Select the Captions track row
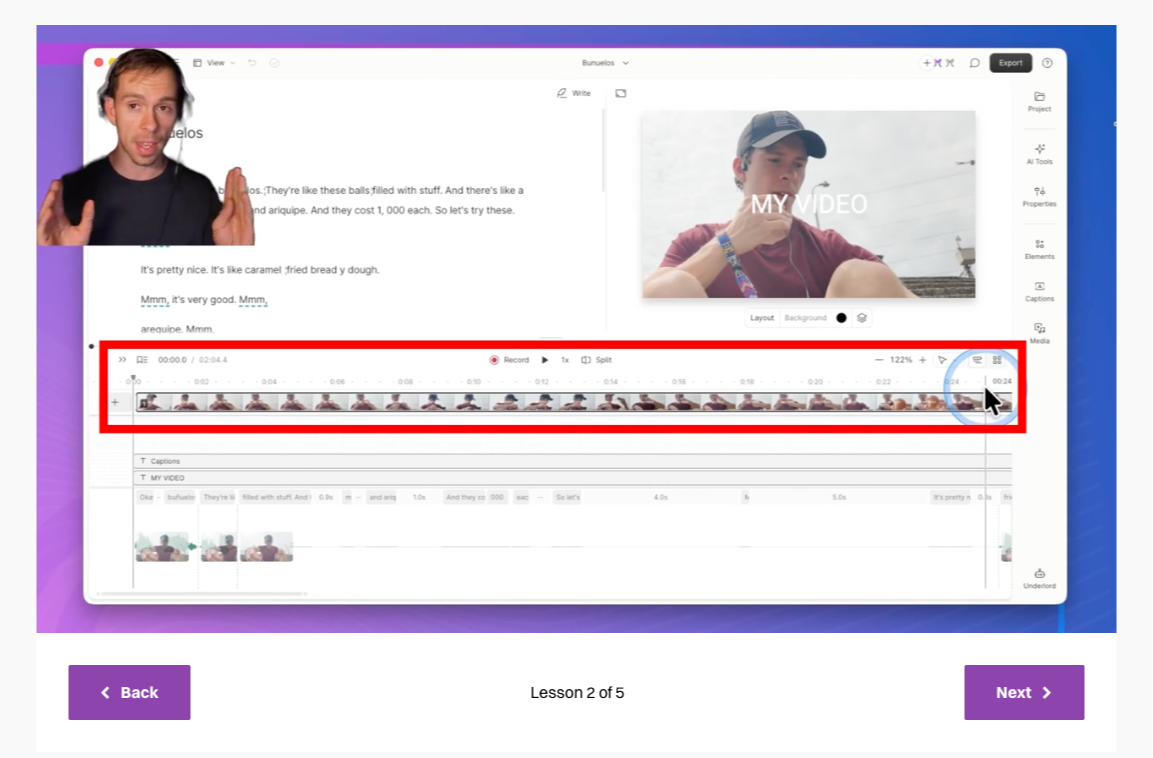Viewport: 1153px width, 758px height. pyautogui.click(x=572, y=461)
